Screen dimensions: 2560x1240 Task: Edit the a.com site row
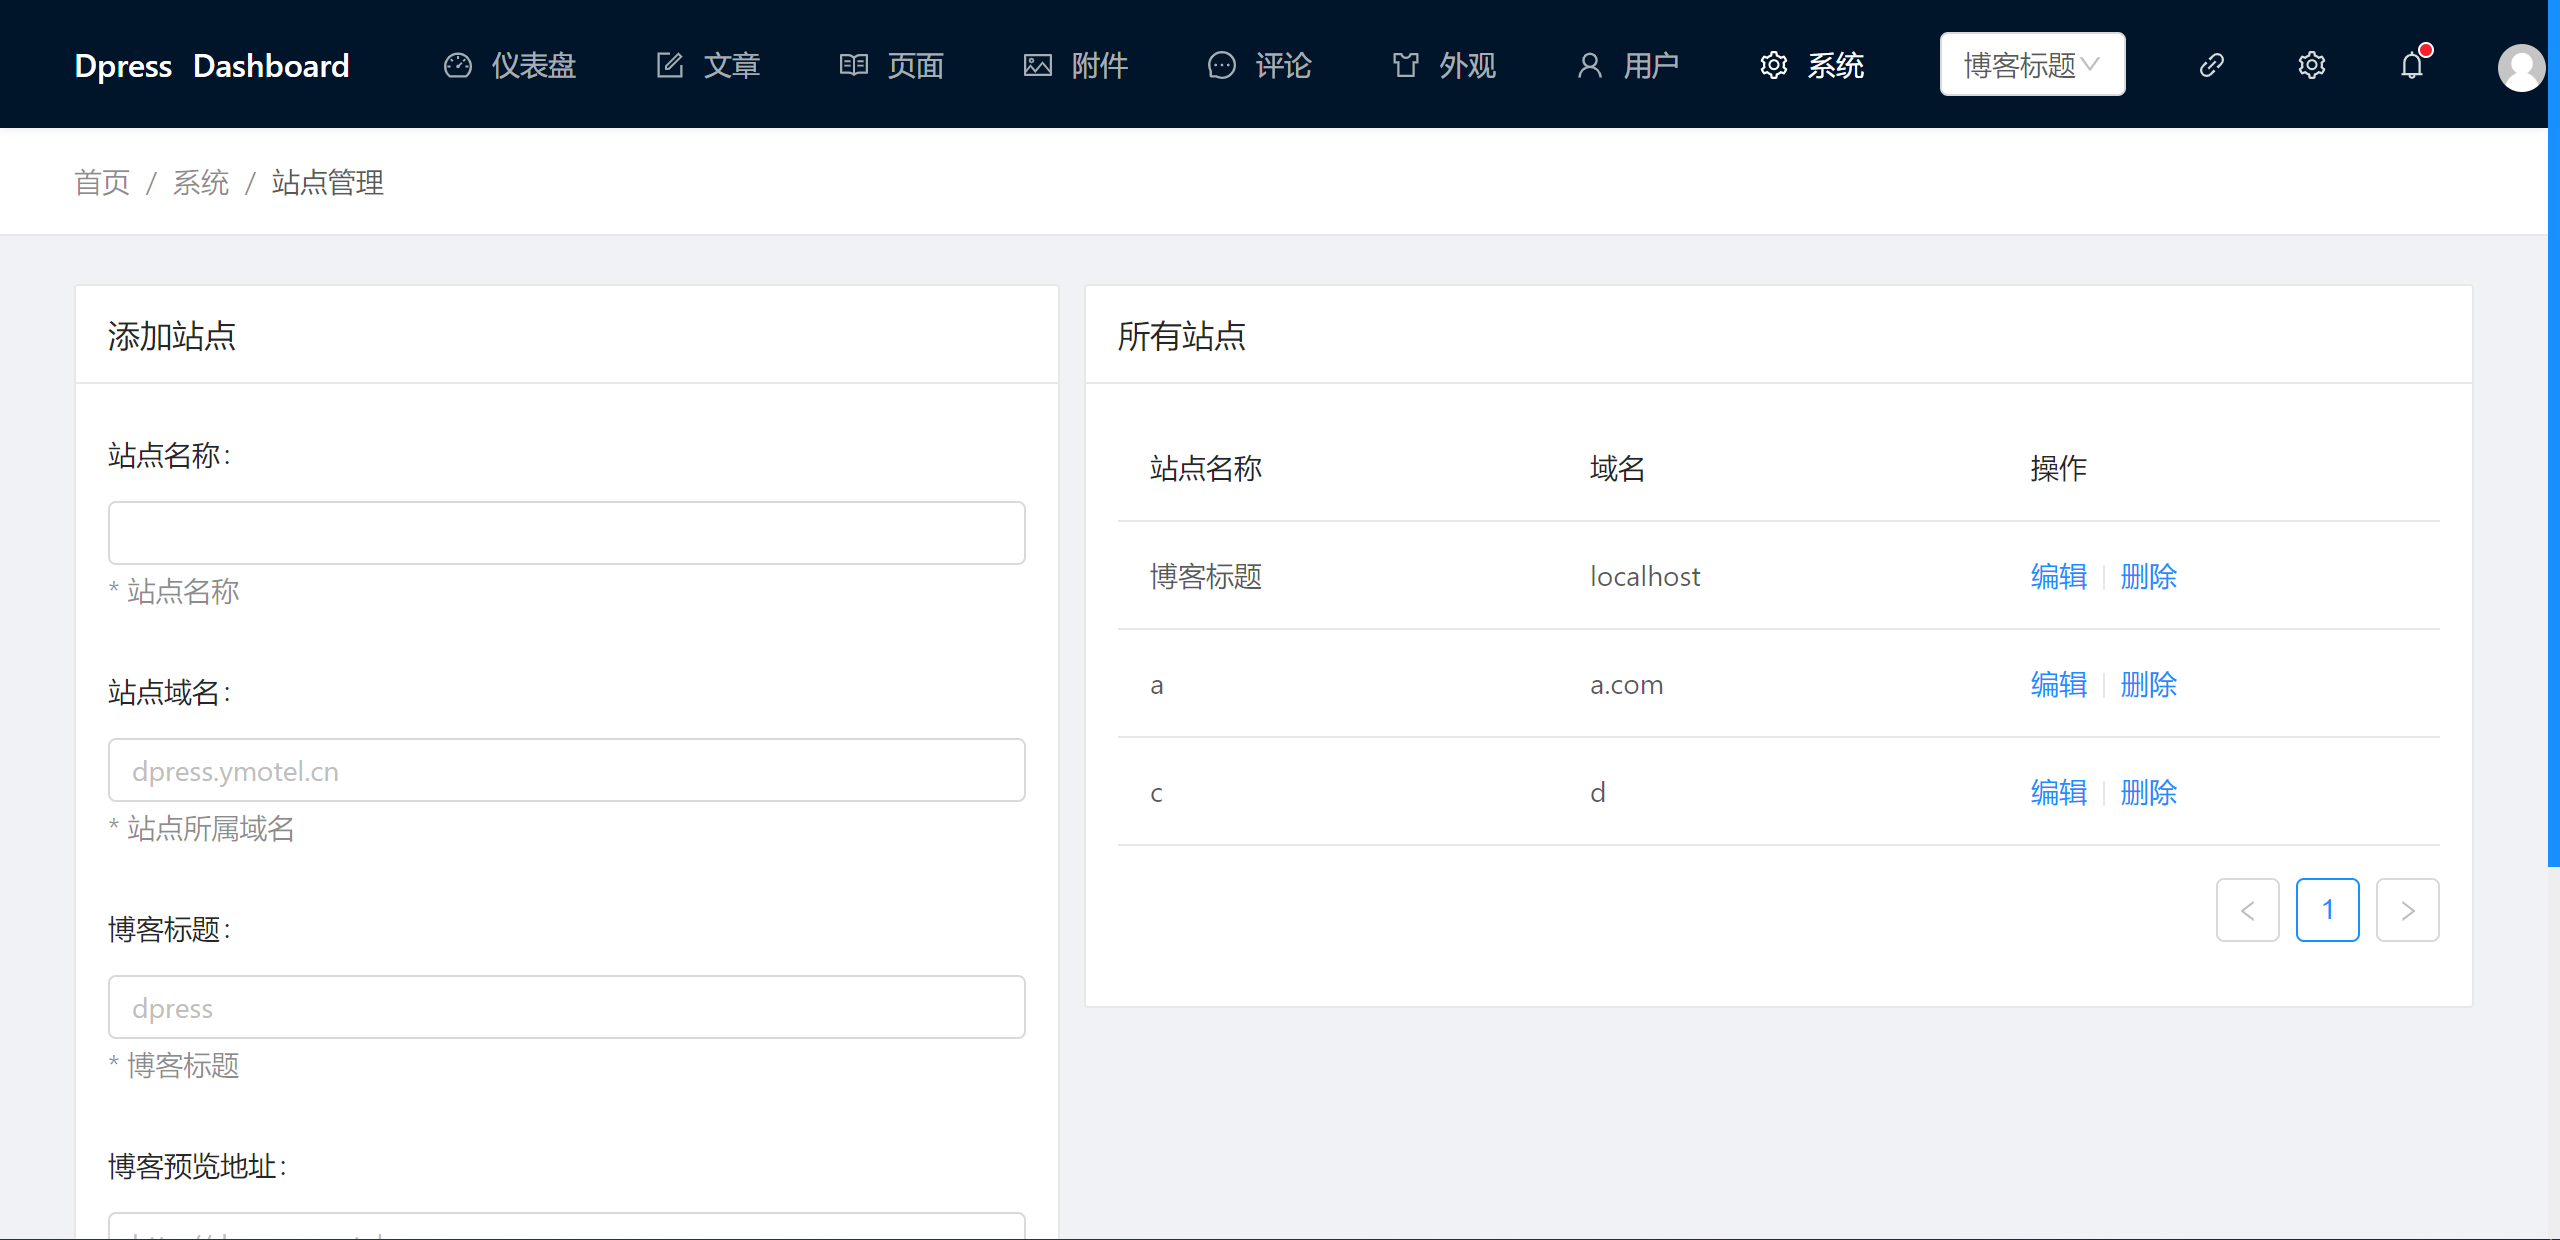tap(2058, 684)
